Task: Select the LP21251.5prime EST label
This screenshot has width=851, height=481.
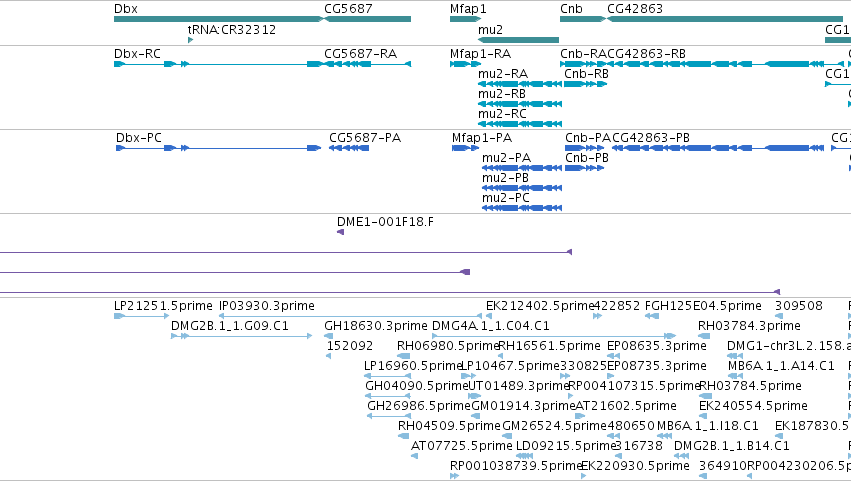Action: (163, 306)
